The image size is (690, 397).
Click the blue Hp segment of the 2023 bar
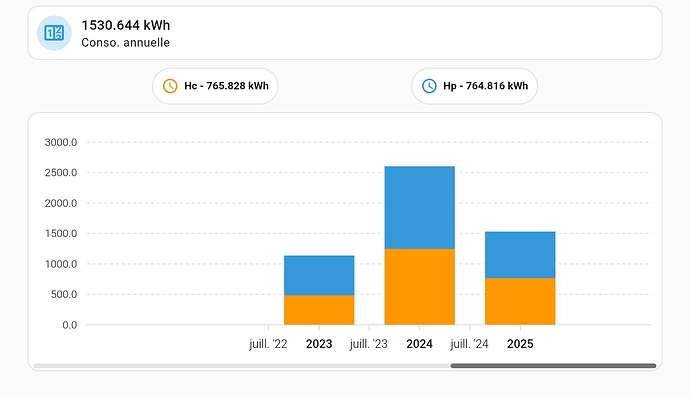tap(319, 275)
